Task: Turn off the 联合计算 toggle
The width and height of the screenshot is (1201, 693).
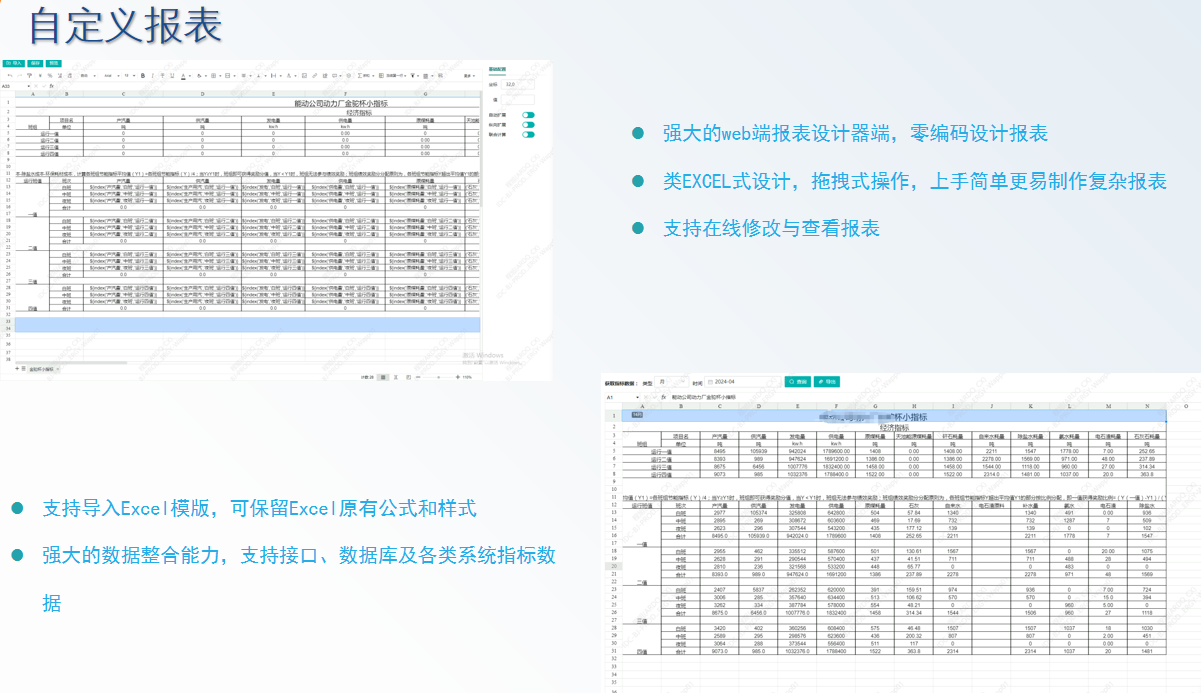Action: point(528,134)
